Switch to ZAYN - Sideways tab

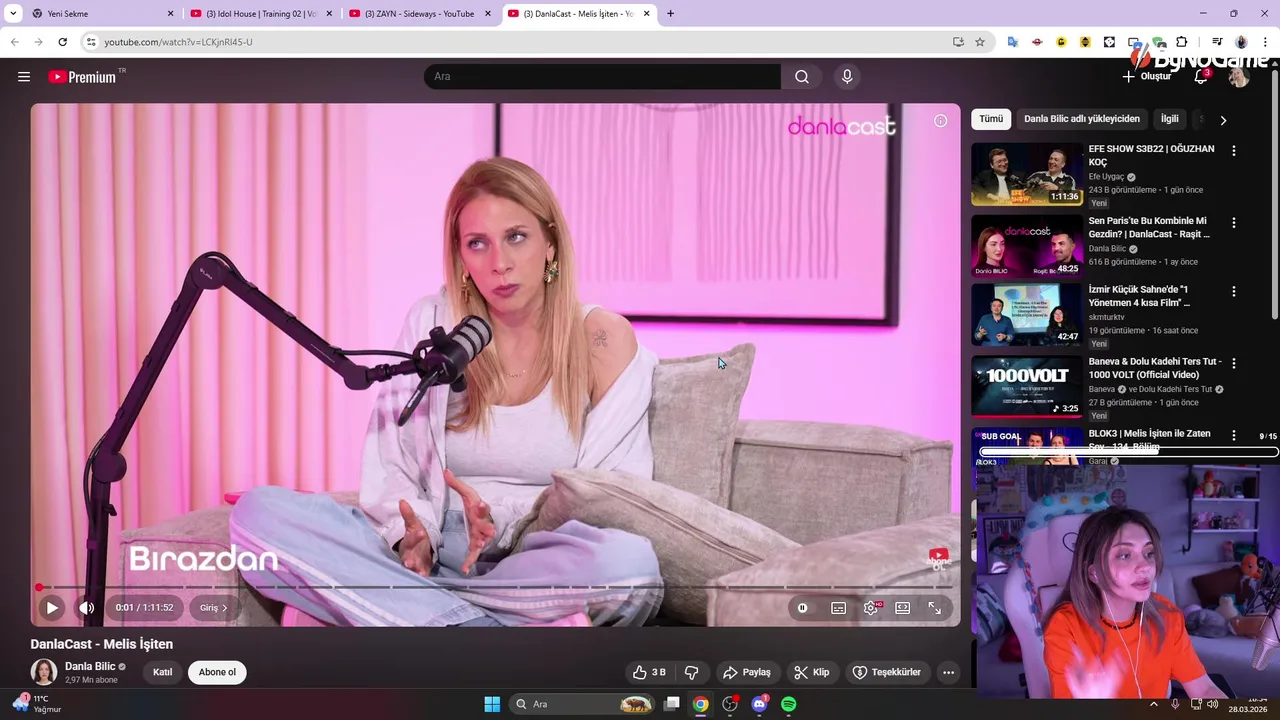419,14
